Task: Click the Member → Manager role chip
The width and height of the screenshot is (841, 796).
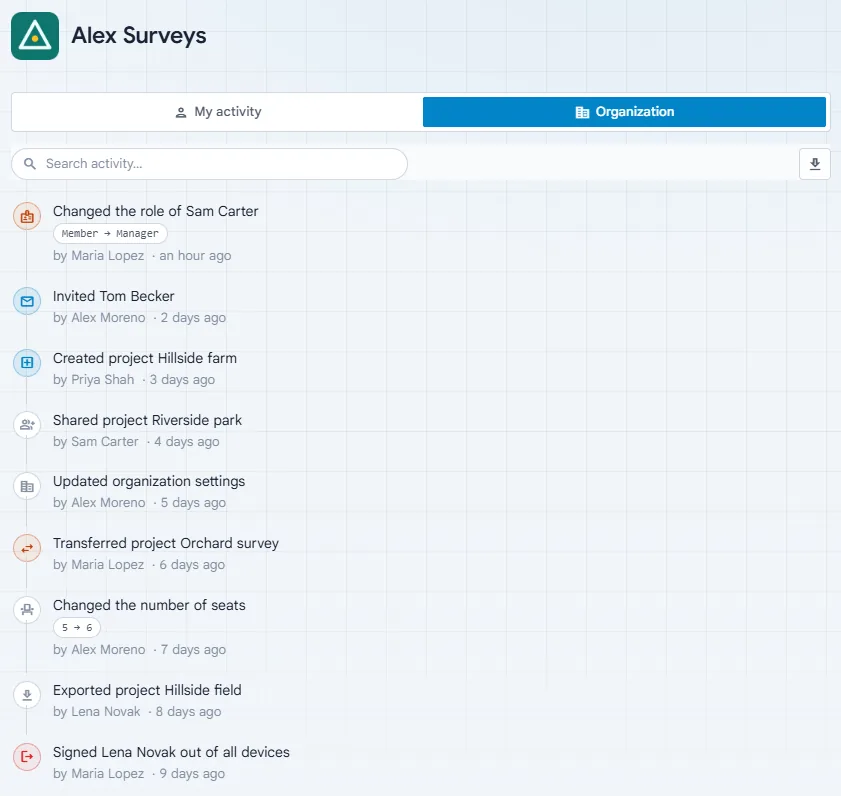Action: point(110,233)
